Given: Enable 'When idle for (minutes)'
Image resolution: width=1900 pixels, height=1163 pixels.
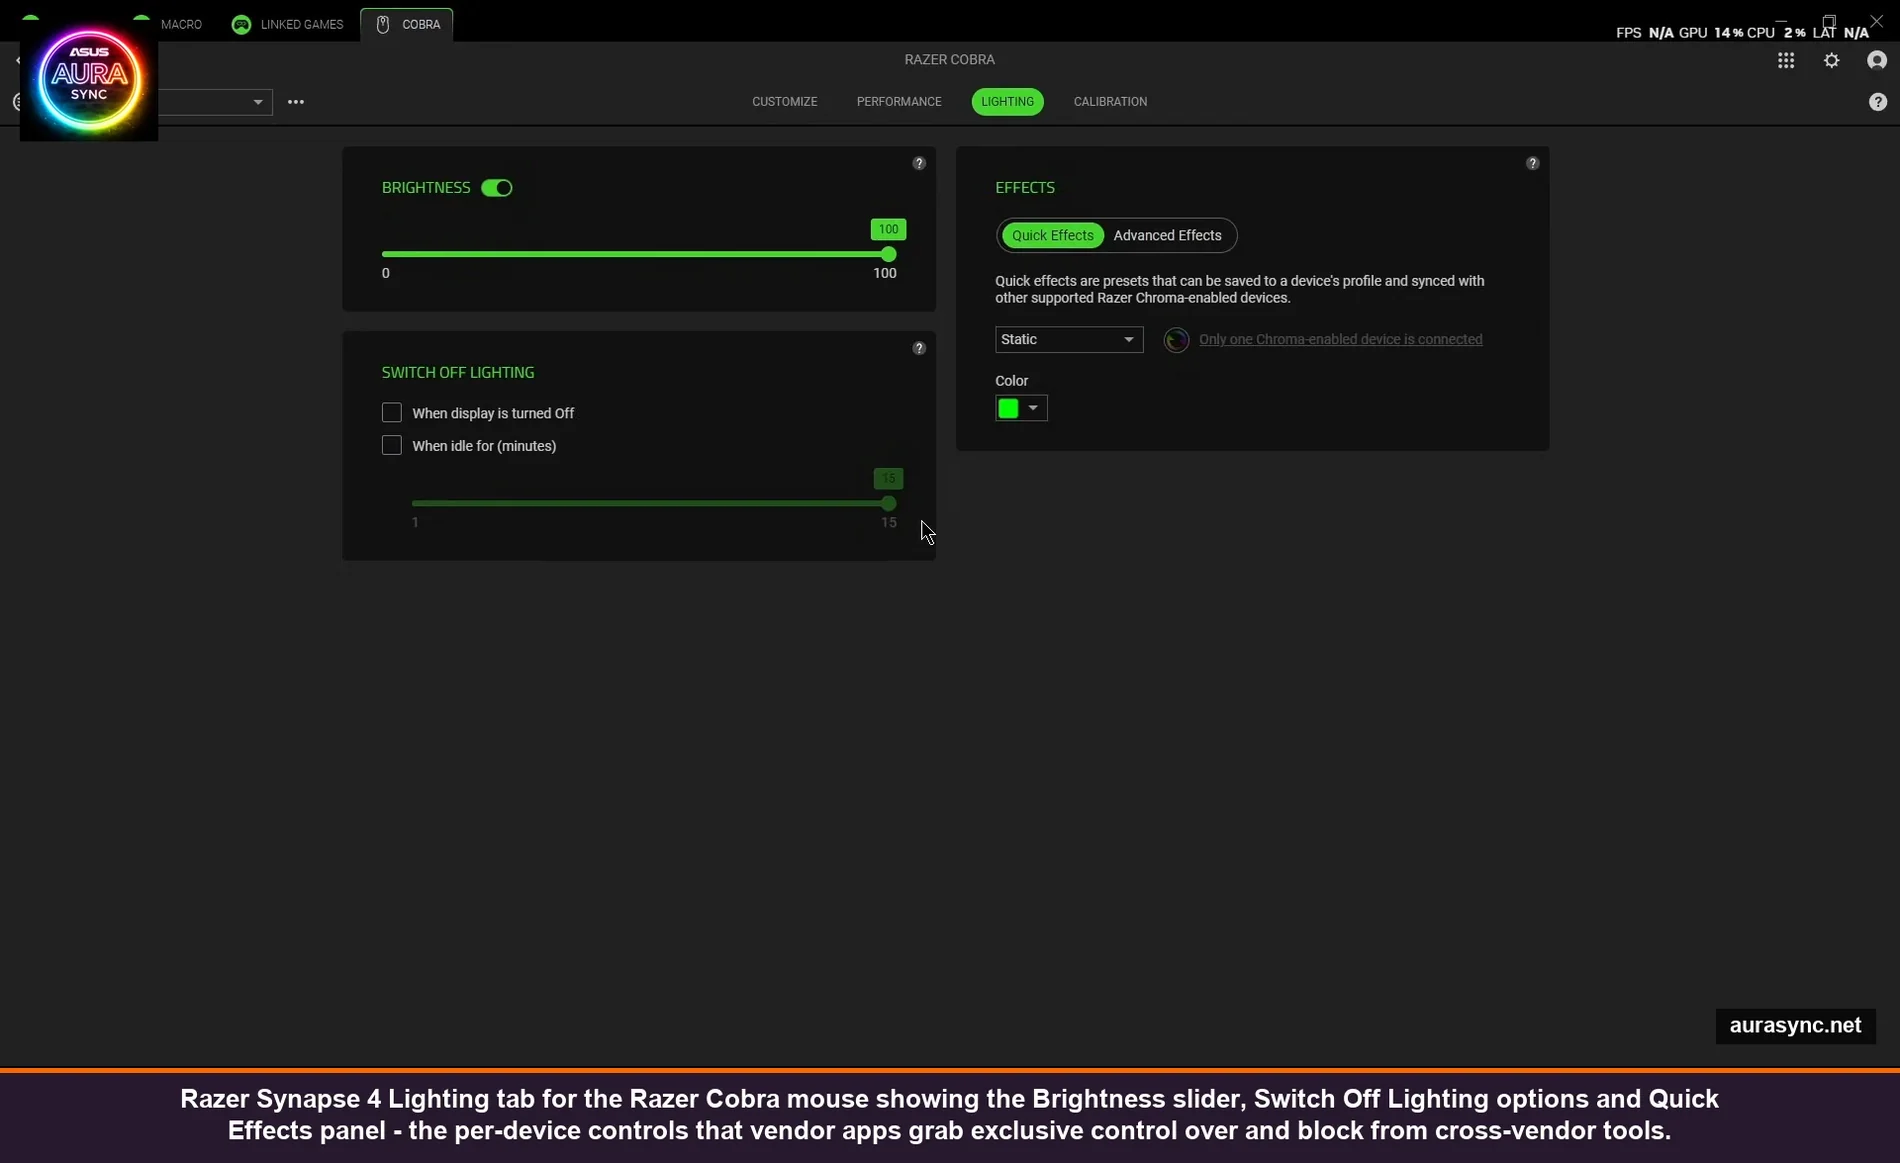Looking at the screenshot, I should tap(391, 445).
